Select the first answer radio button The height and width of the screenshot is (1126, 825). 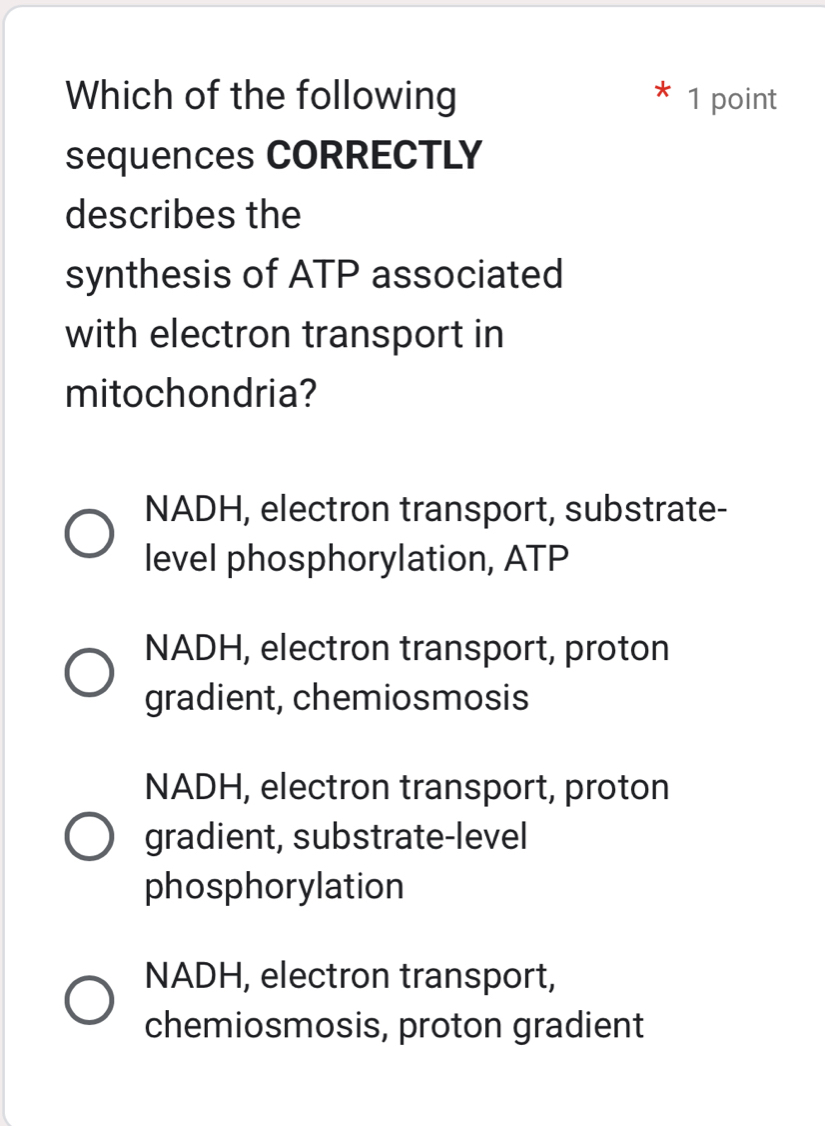(x=87, y=532)
